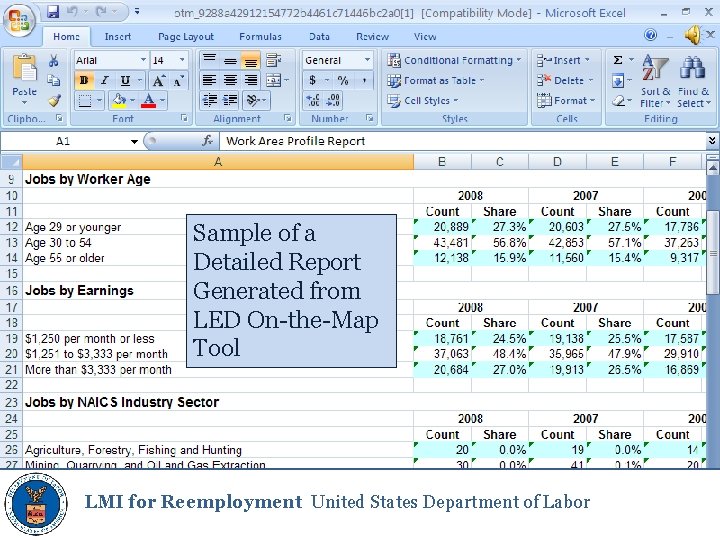Cut selection with the scissors icon
The height and width of the screenshot is (540, 720).
54,60
